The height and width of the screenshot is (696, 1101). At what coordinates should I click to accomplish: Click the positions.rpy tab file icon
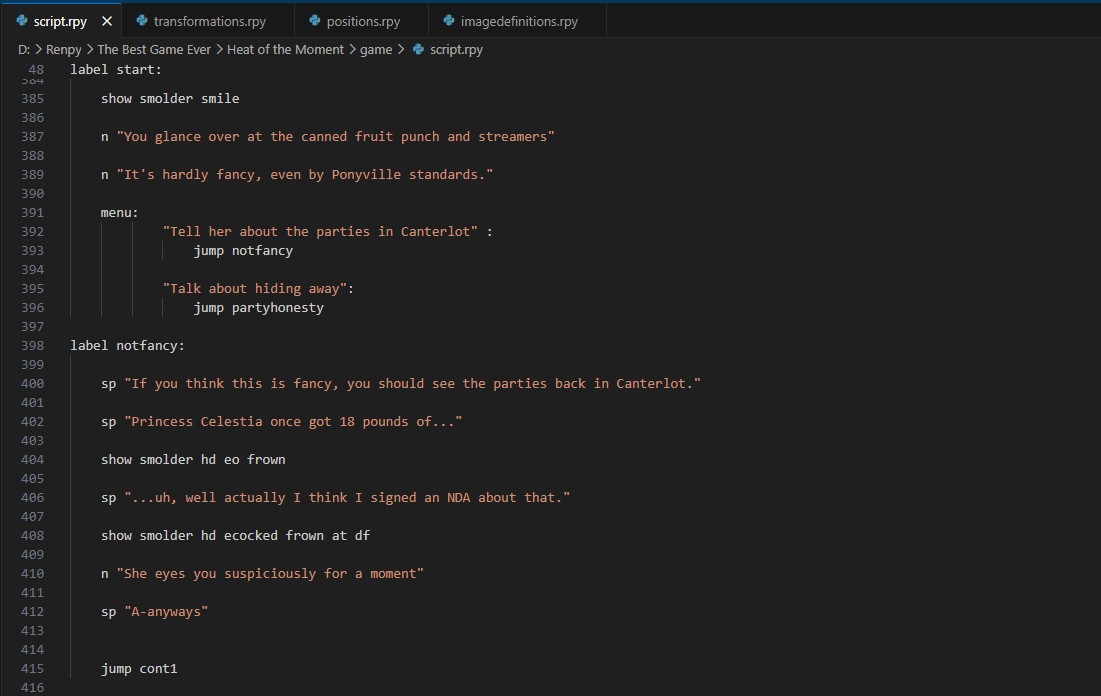pyautogui.click(x=315, y=20)
